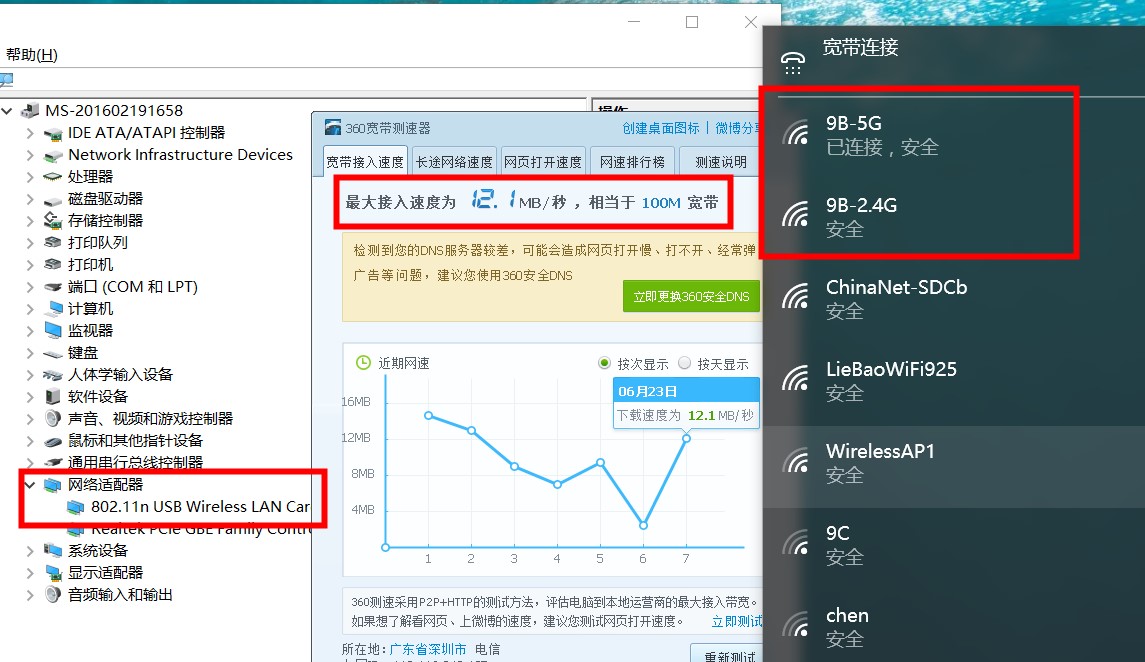Click the 创建桌面图标 link
The image size is (1145, 662).
point(661,128)
